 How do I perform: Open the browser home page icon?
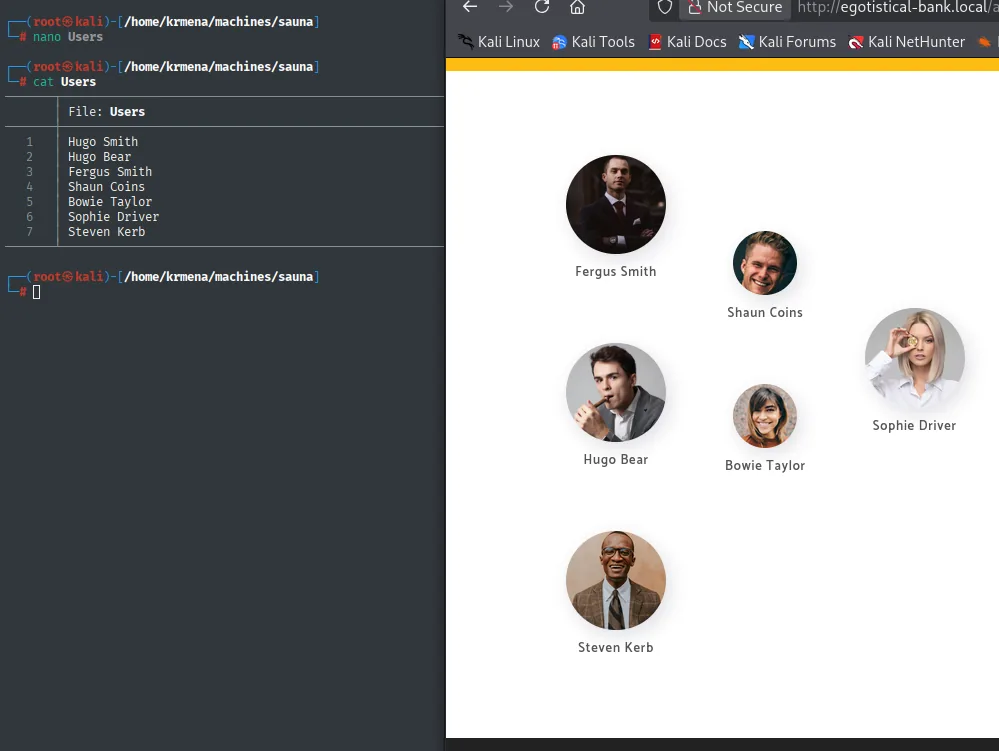pos(577,7)
